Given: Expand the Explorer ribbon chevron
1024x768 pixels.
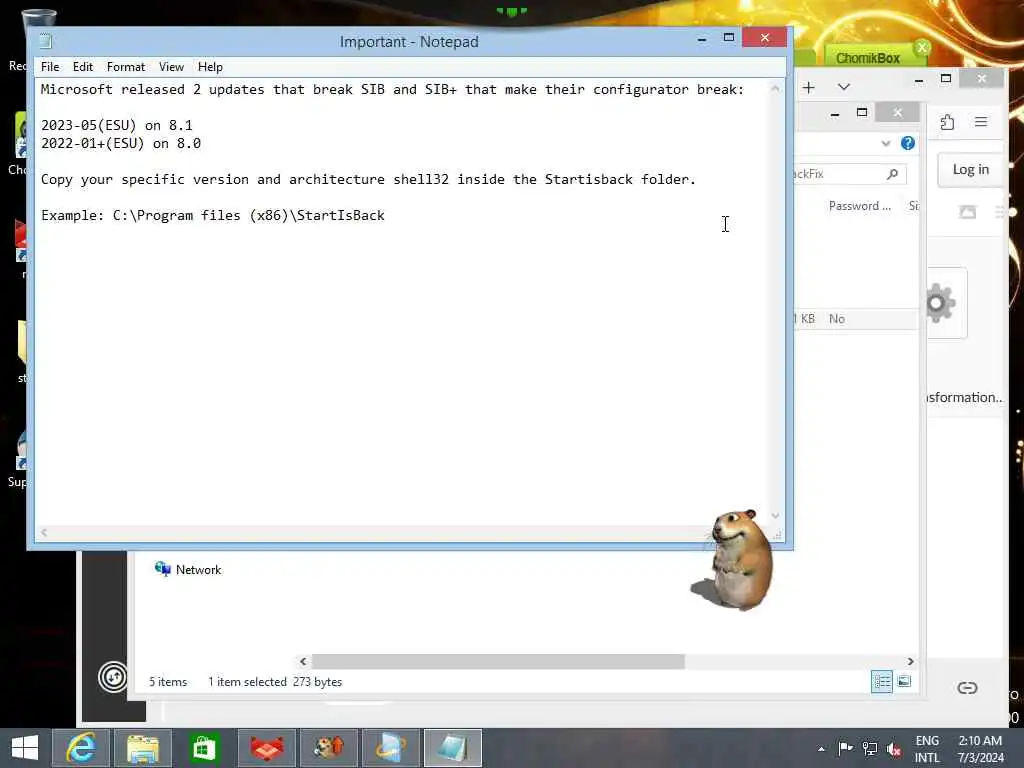Looking at the screenshot, I should click(x=886, y=143).
